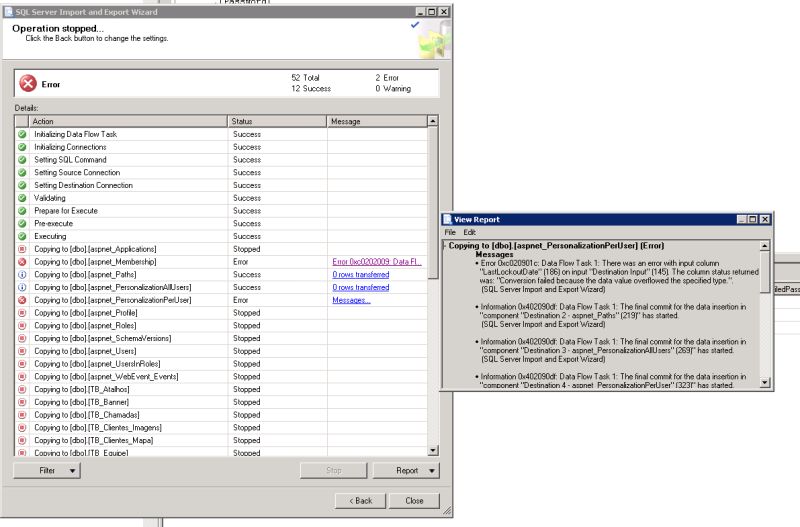Sort details by the Status column header
Image resolution: width=800 pixels, height=527 pixels.
pos(277,121)
